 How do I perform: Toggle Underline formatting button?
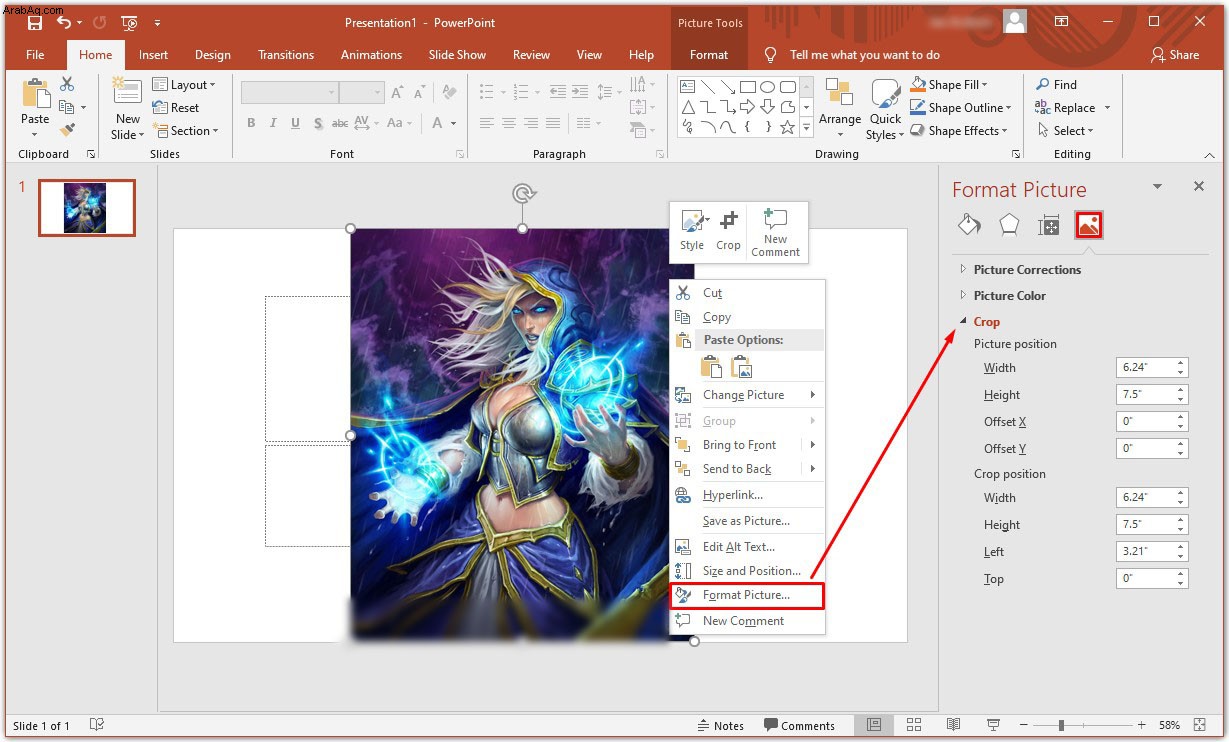pyautogui.click(x=295, y=123)
